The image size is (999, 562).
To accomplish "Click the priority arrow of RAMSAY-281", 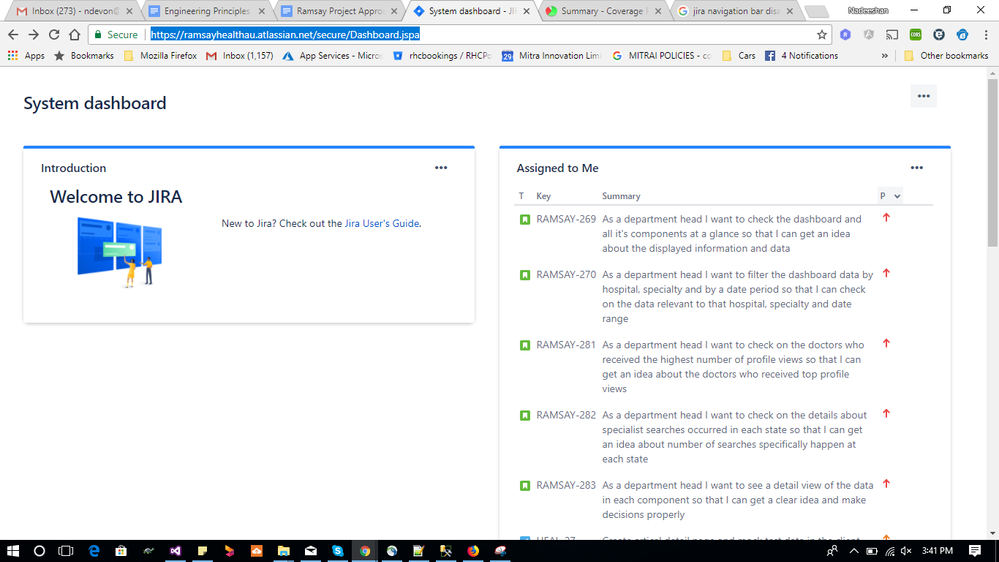I will tap(886, 343).
